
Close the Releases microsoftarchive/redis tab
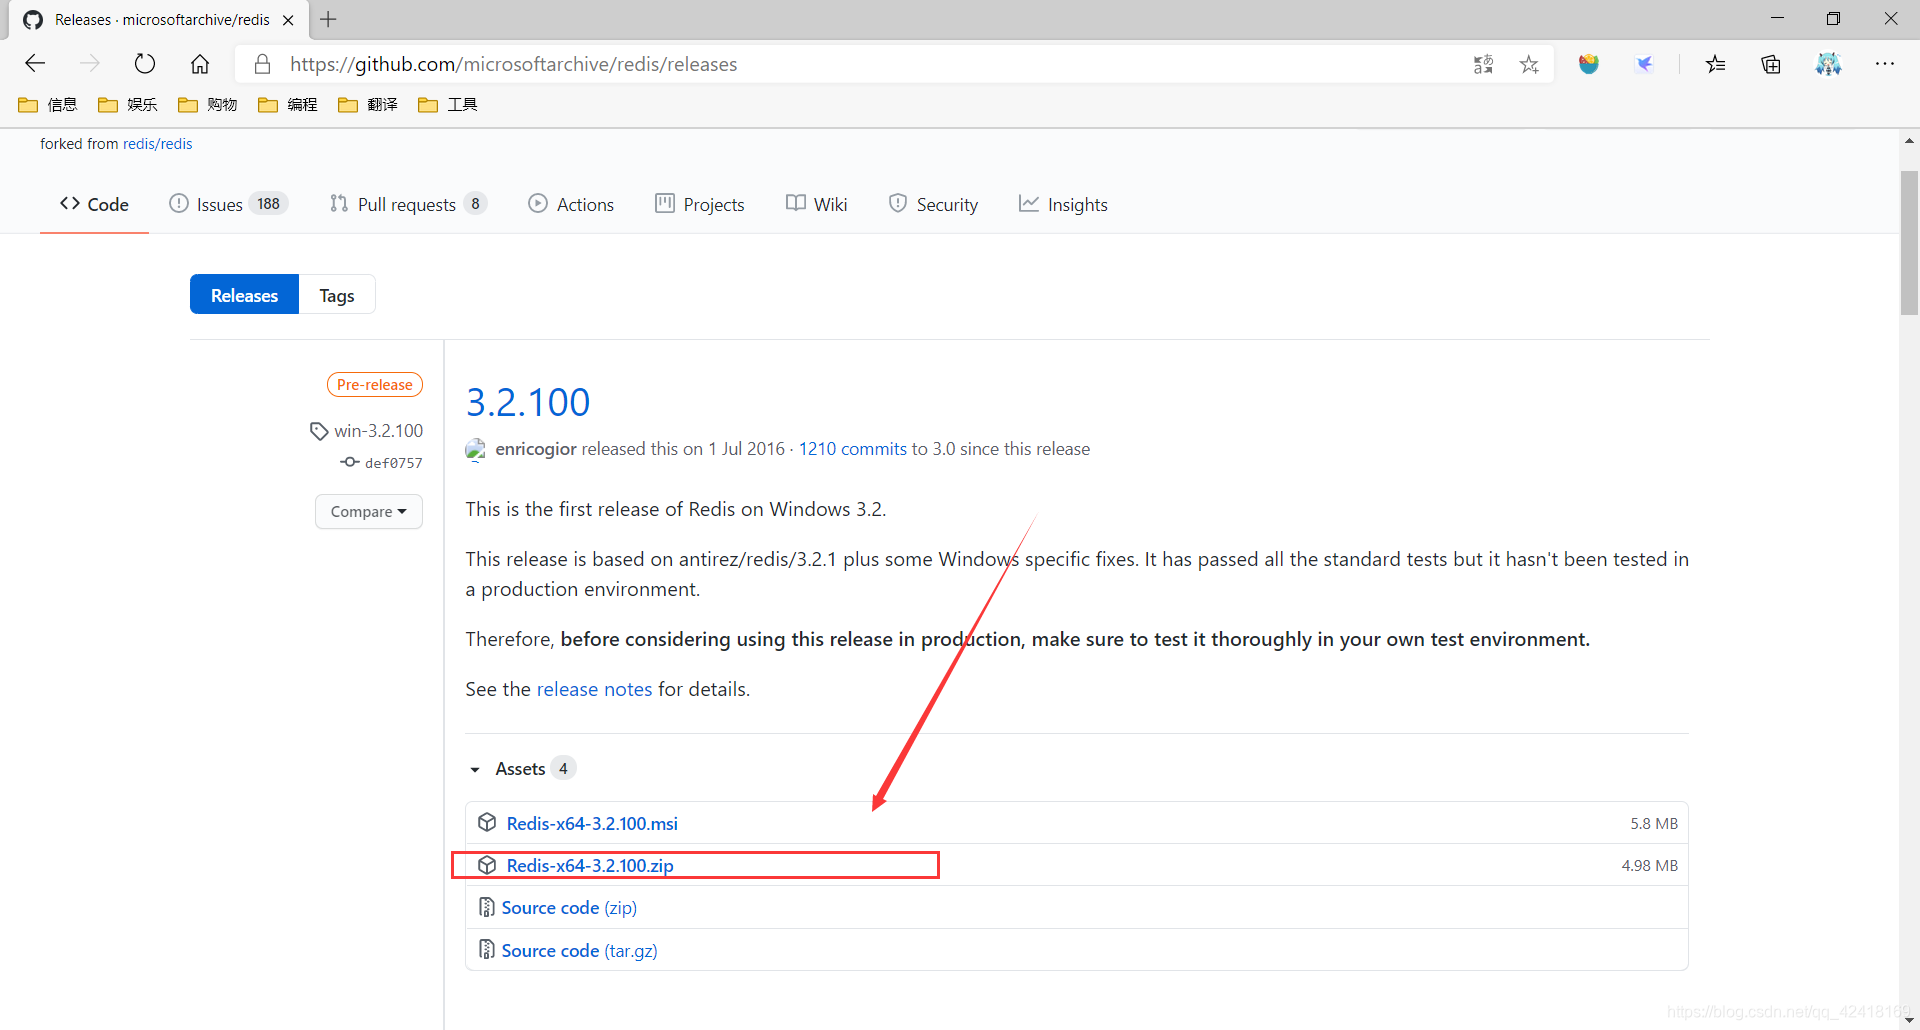click(x=288, y=20)
